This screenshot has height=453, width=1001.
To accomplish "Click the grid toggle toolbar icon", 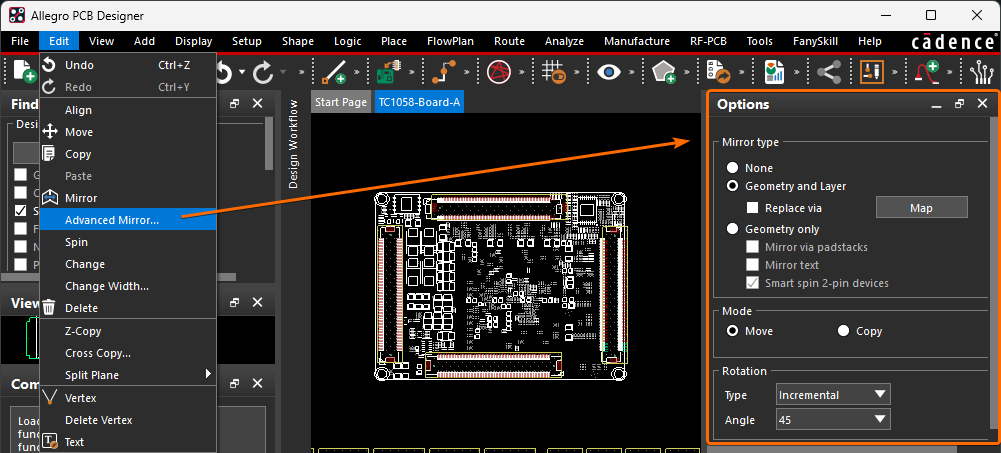I will point(553,72).
